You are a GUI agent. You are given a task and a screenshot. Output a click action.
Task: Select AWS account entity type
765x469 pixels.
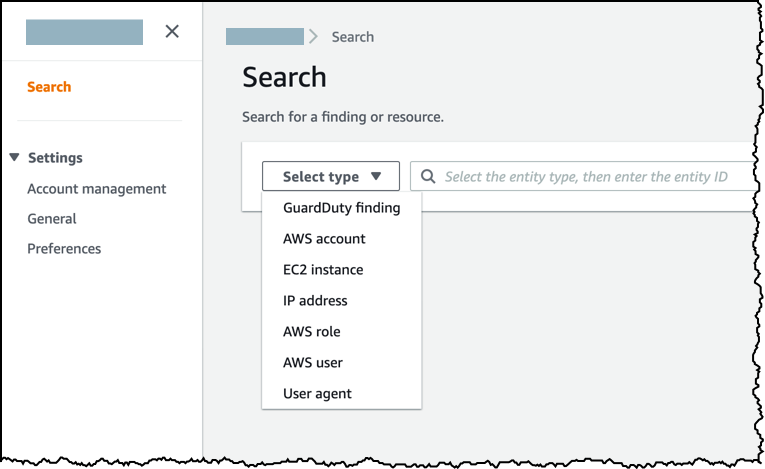(x=324, y=239)
